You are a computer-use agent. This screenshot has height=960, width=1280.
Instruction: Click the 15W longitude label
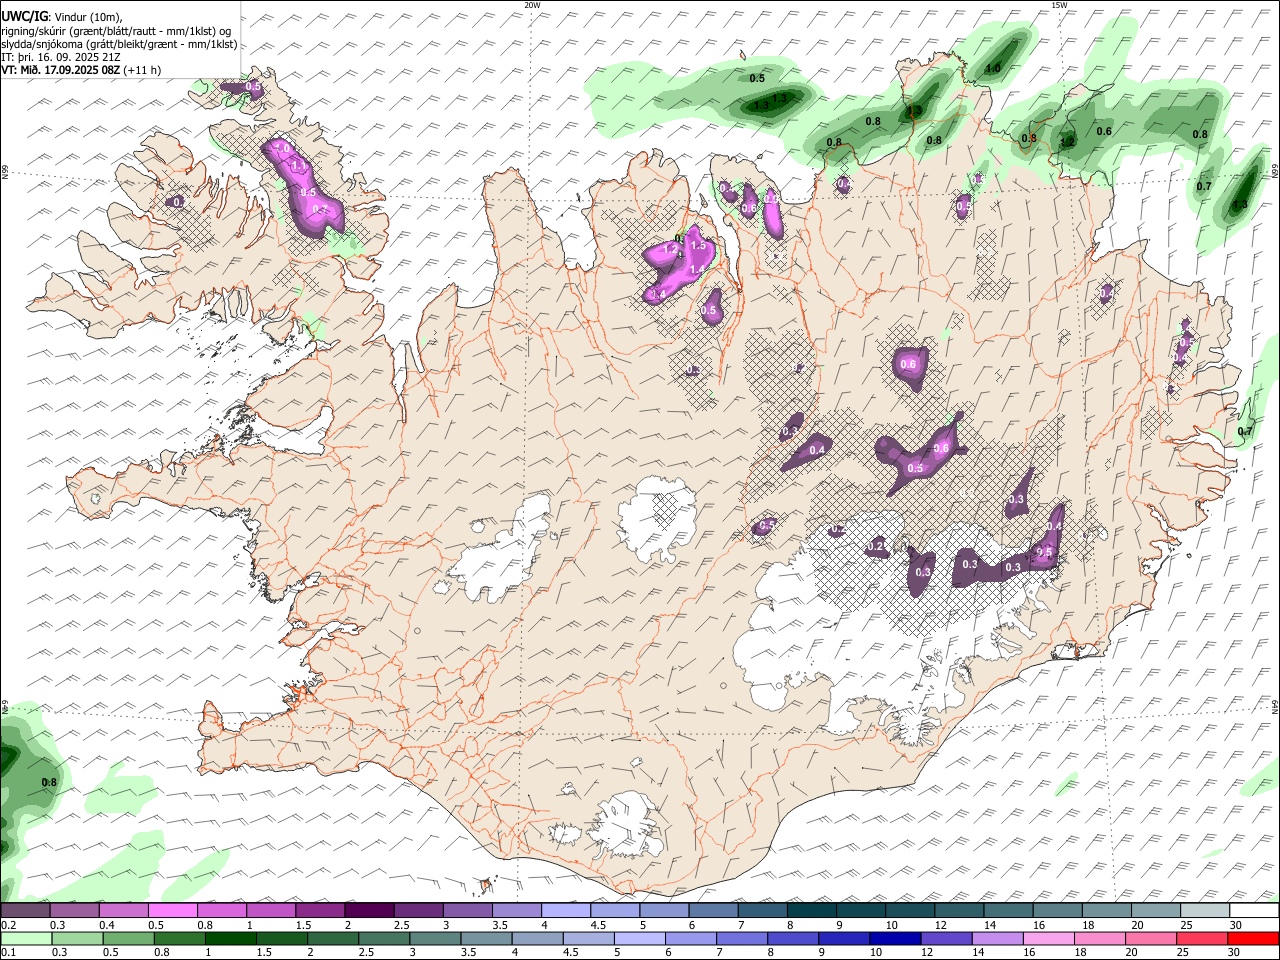1059,5
